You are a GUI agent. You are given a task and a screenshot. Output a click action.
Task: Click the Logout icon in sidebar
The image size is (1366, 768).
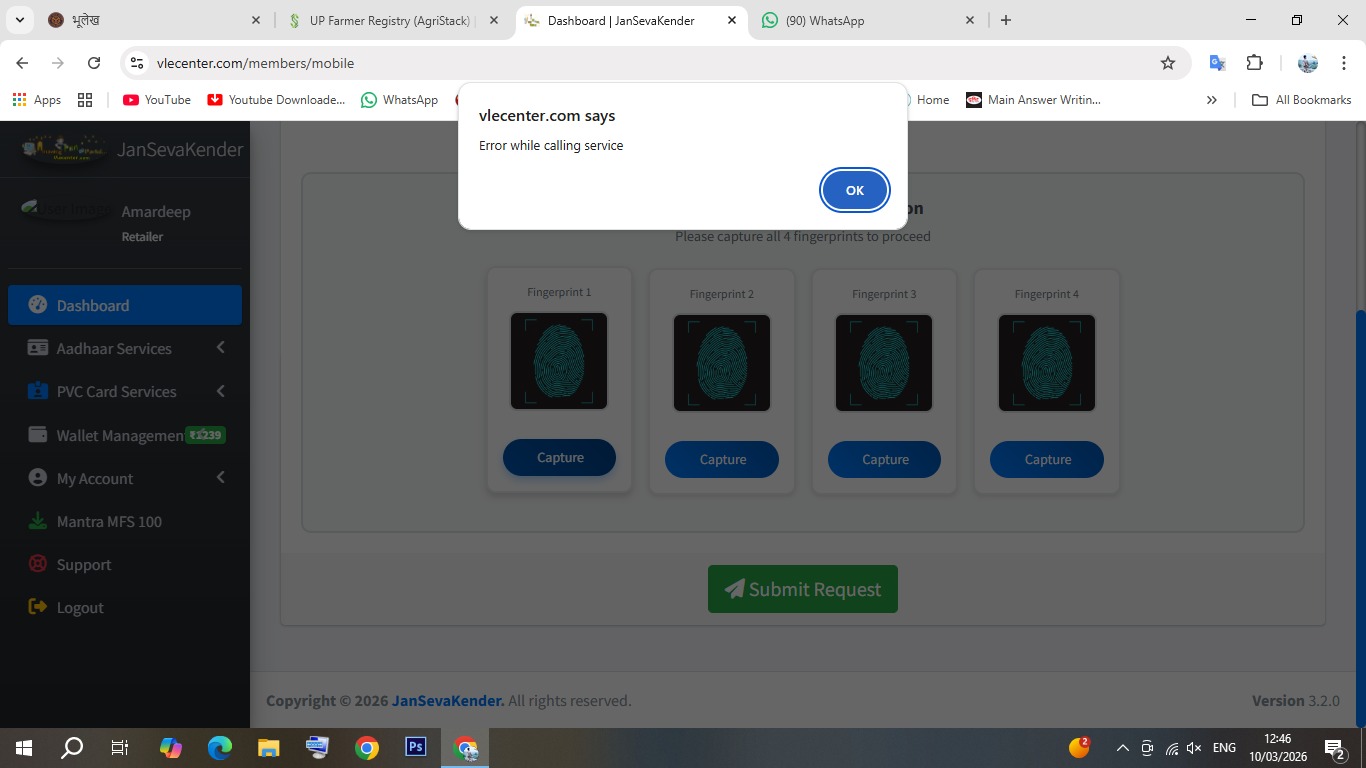[x=38, y=607]
